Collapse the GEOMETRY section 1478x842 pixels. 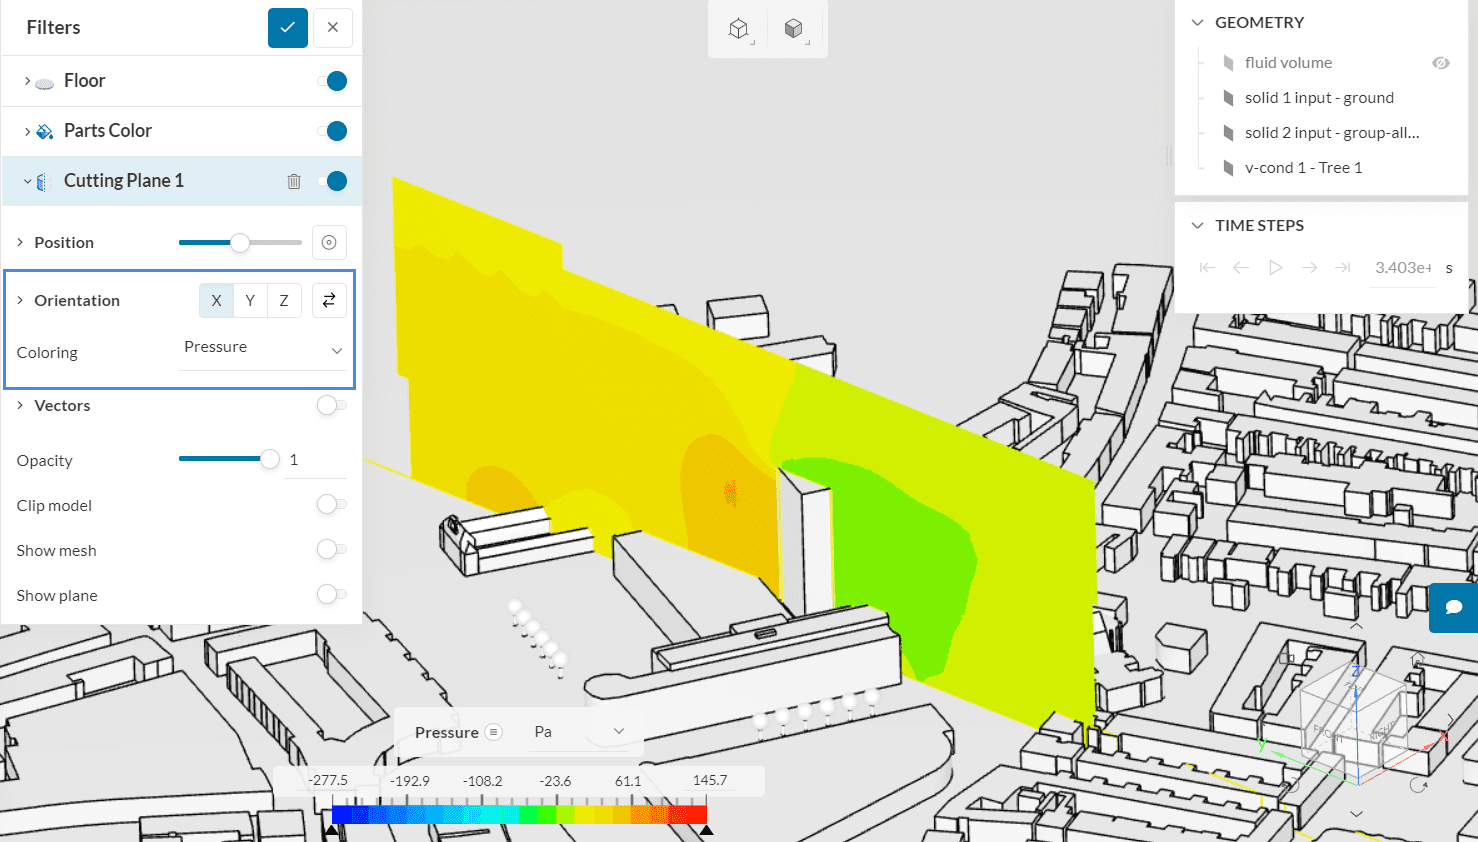point(1197,23)
